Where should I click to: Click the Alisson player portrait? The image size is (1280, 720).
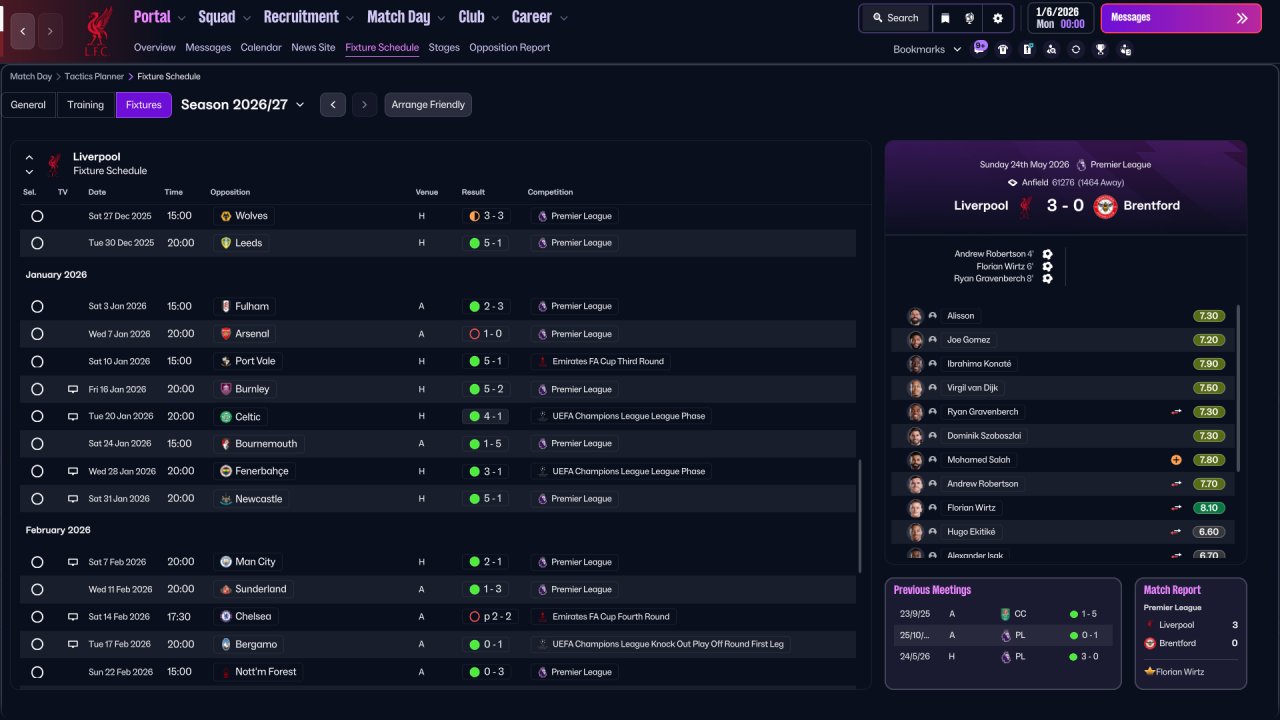[915, 316]
